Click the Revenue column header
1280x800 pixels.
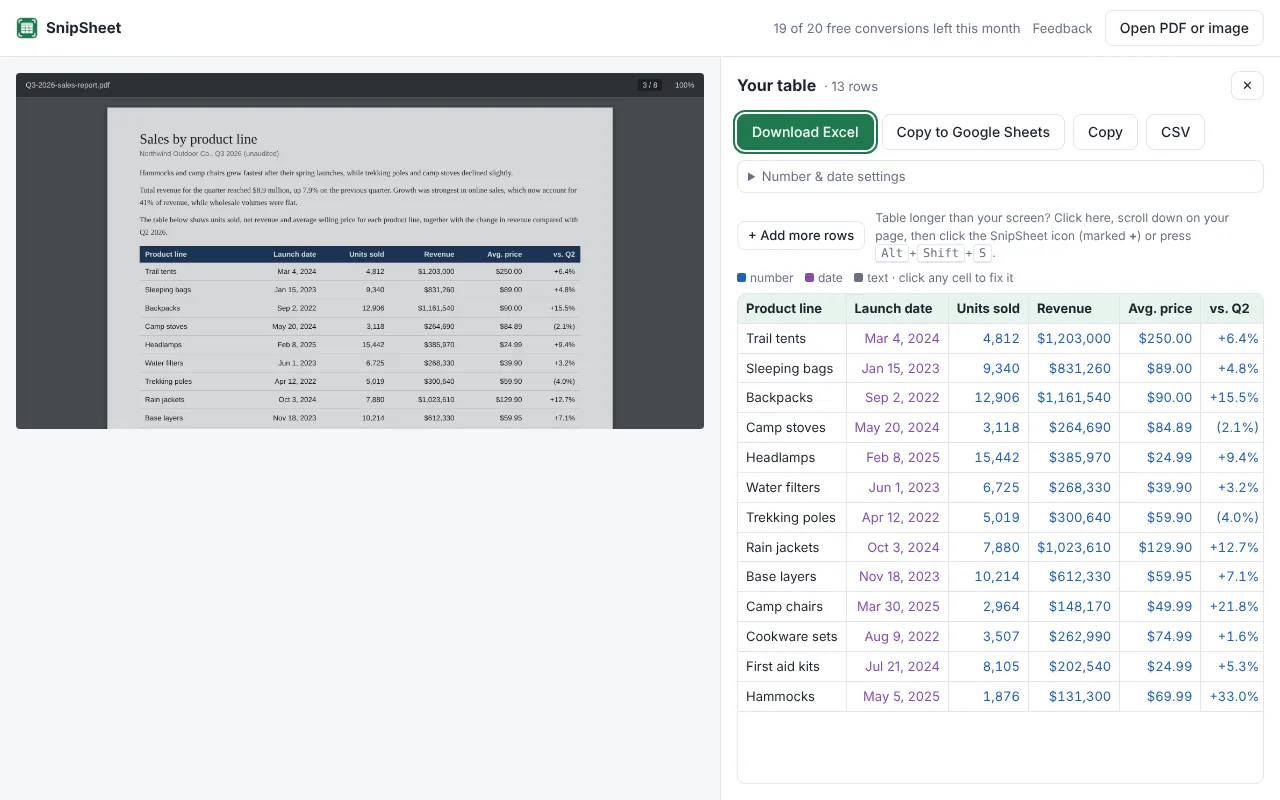click(1074, 309)
